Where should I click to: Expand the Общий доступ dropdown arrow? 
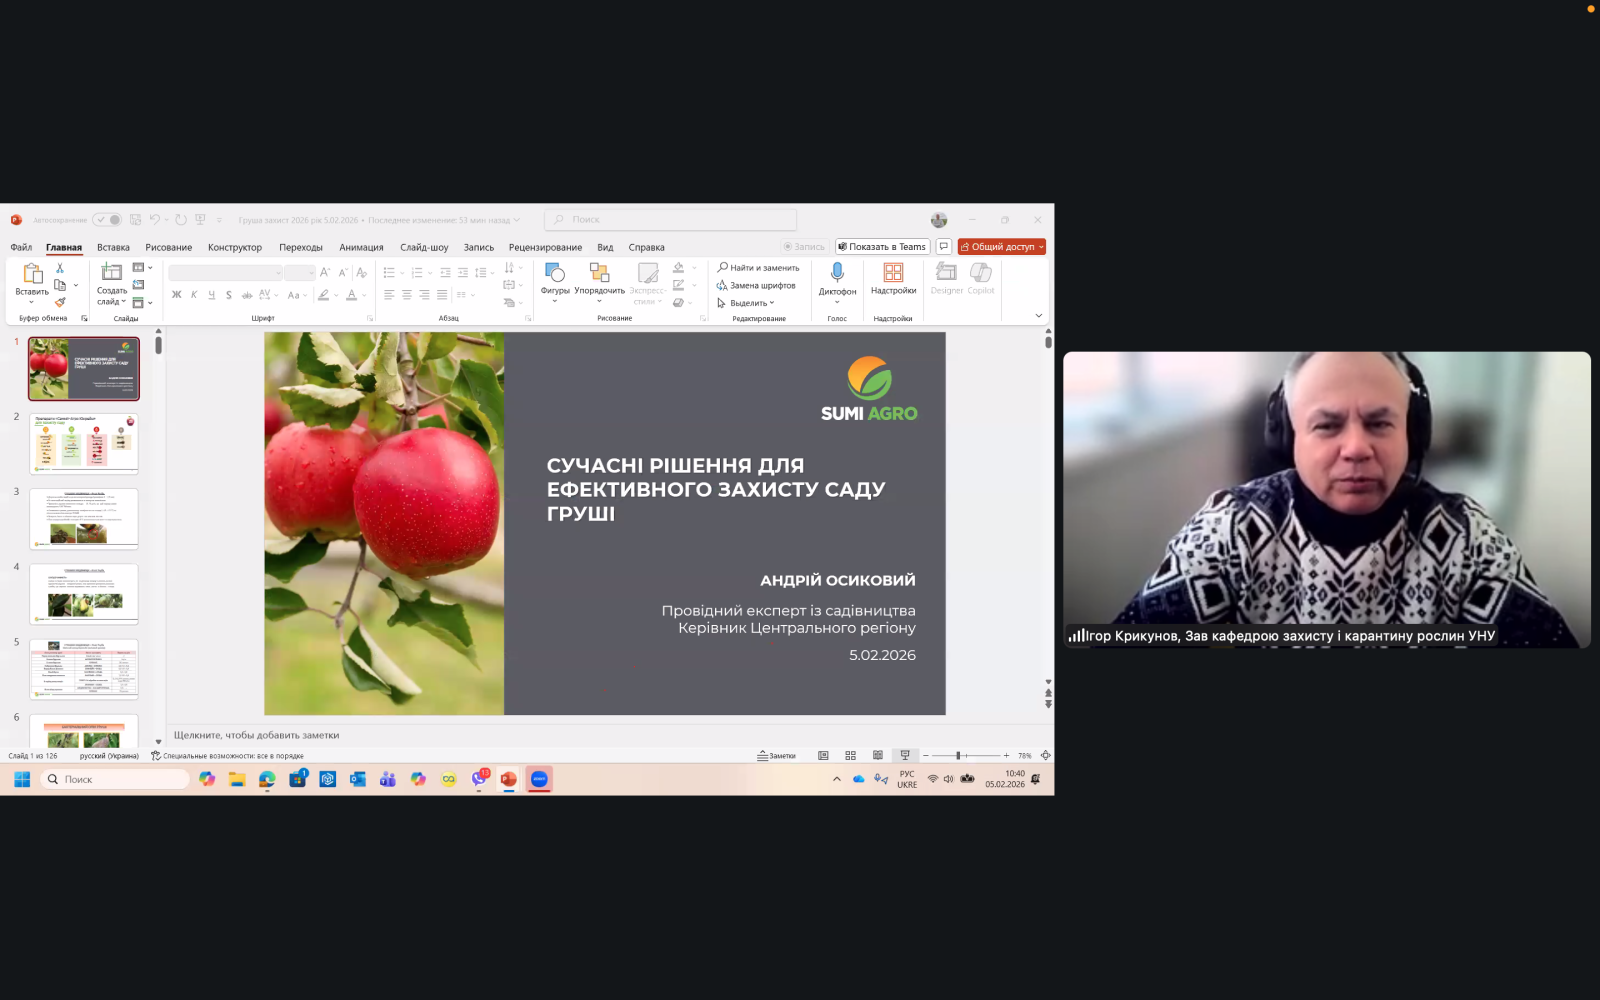[1041, 247]
